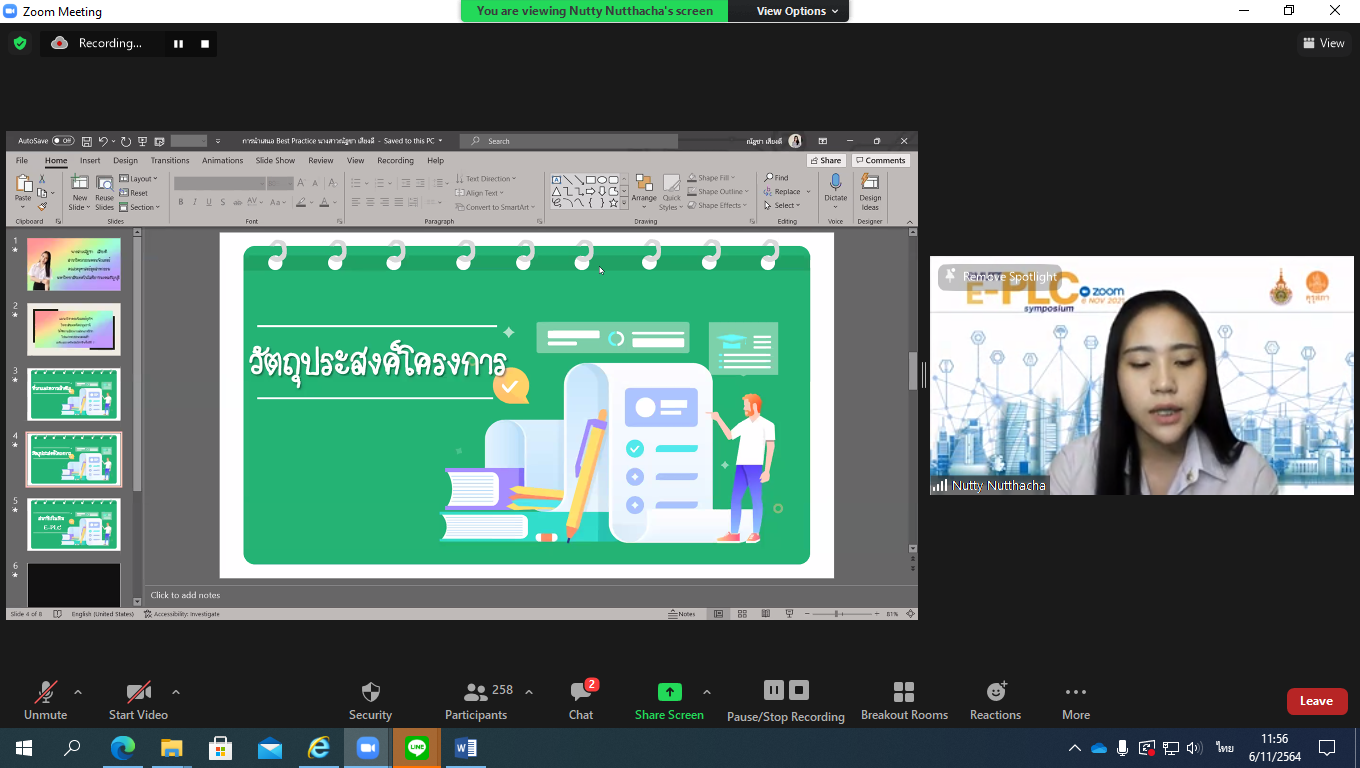The width and height of the screenshot is (1360, 768).
Task: Click Find in Editing group
Action: (x=776, y=178)
